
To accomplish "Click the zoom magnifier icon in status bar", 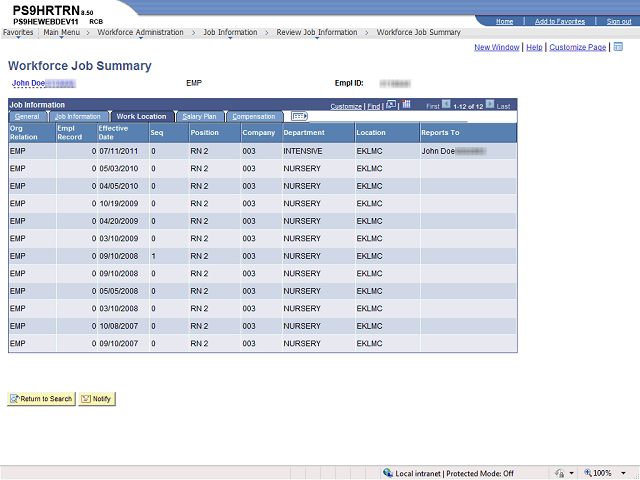I will point(588,473).
